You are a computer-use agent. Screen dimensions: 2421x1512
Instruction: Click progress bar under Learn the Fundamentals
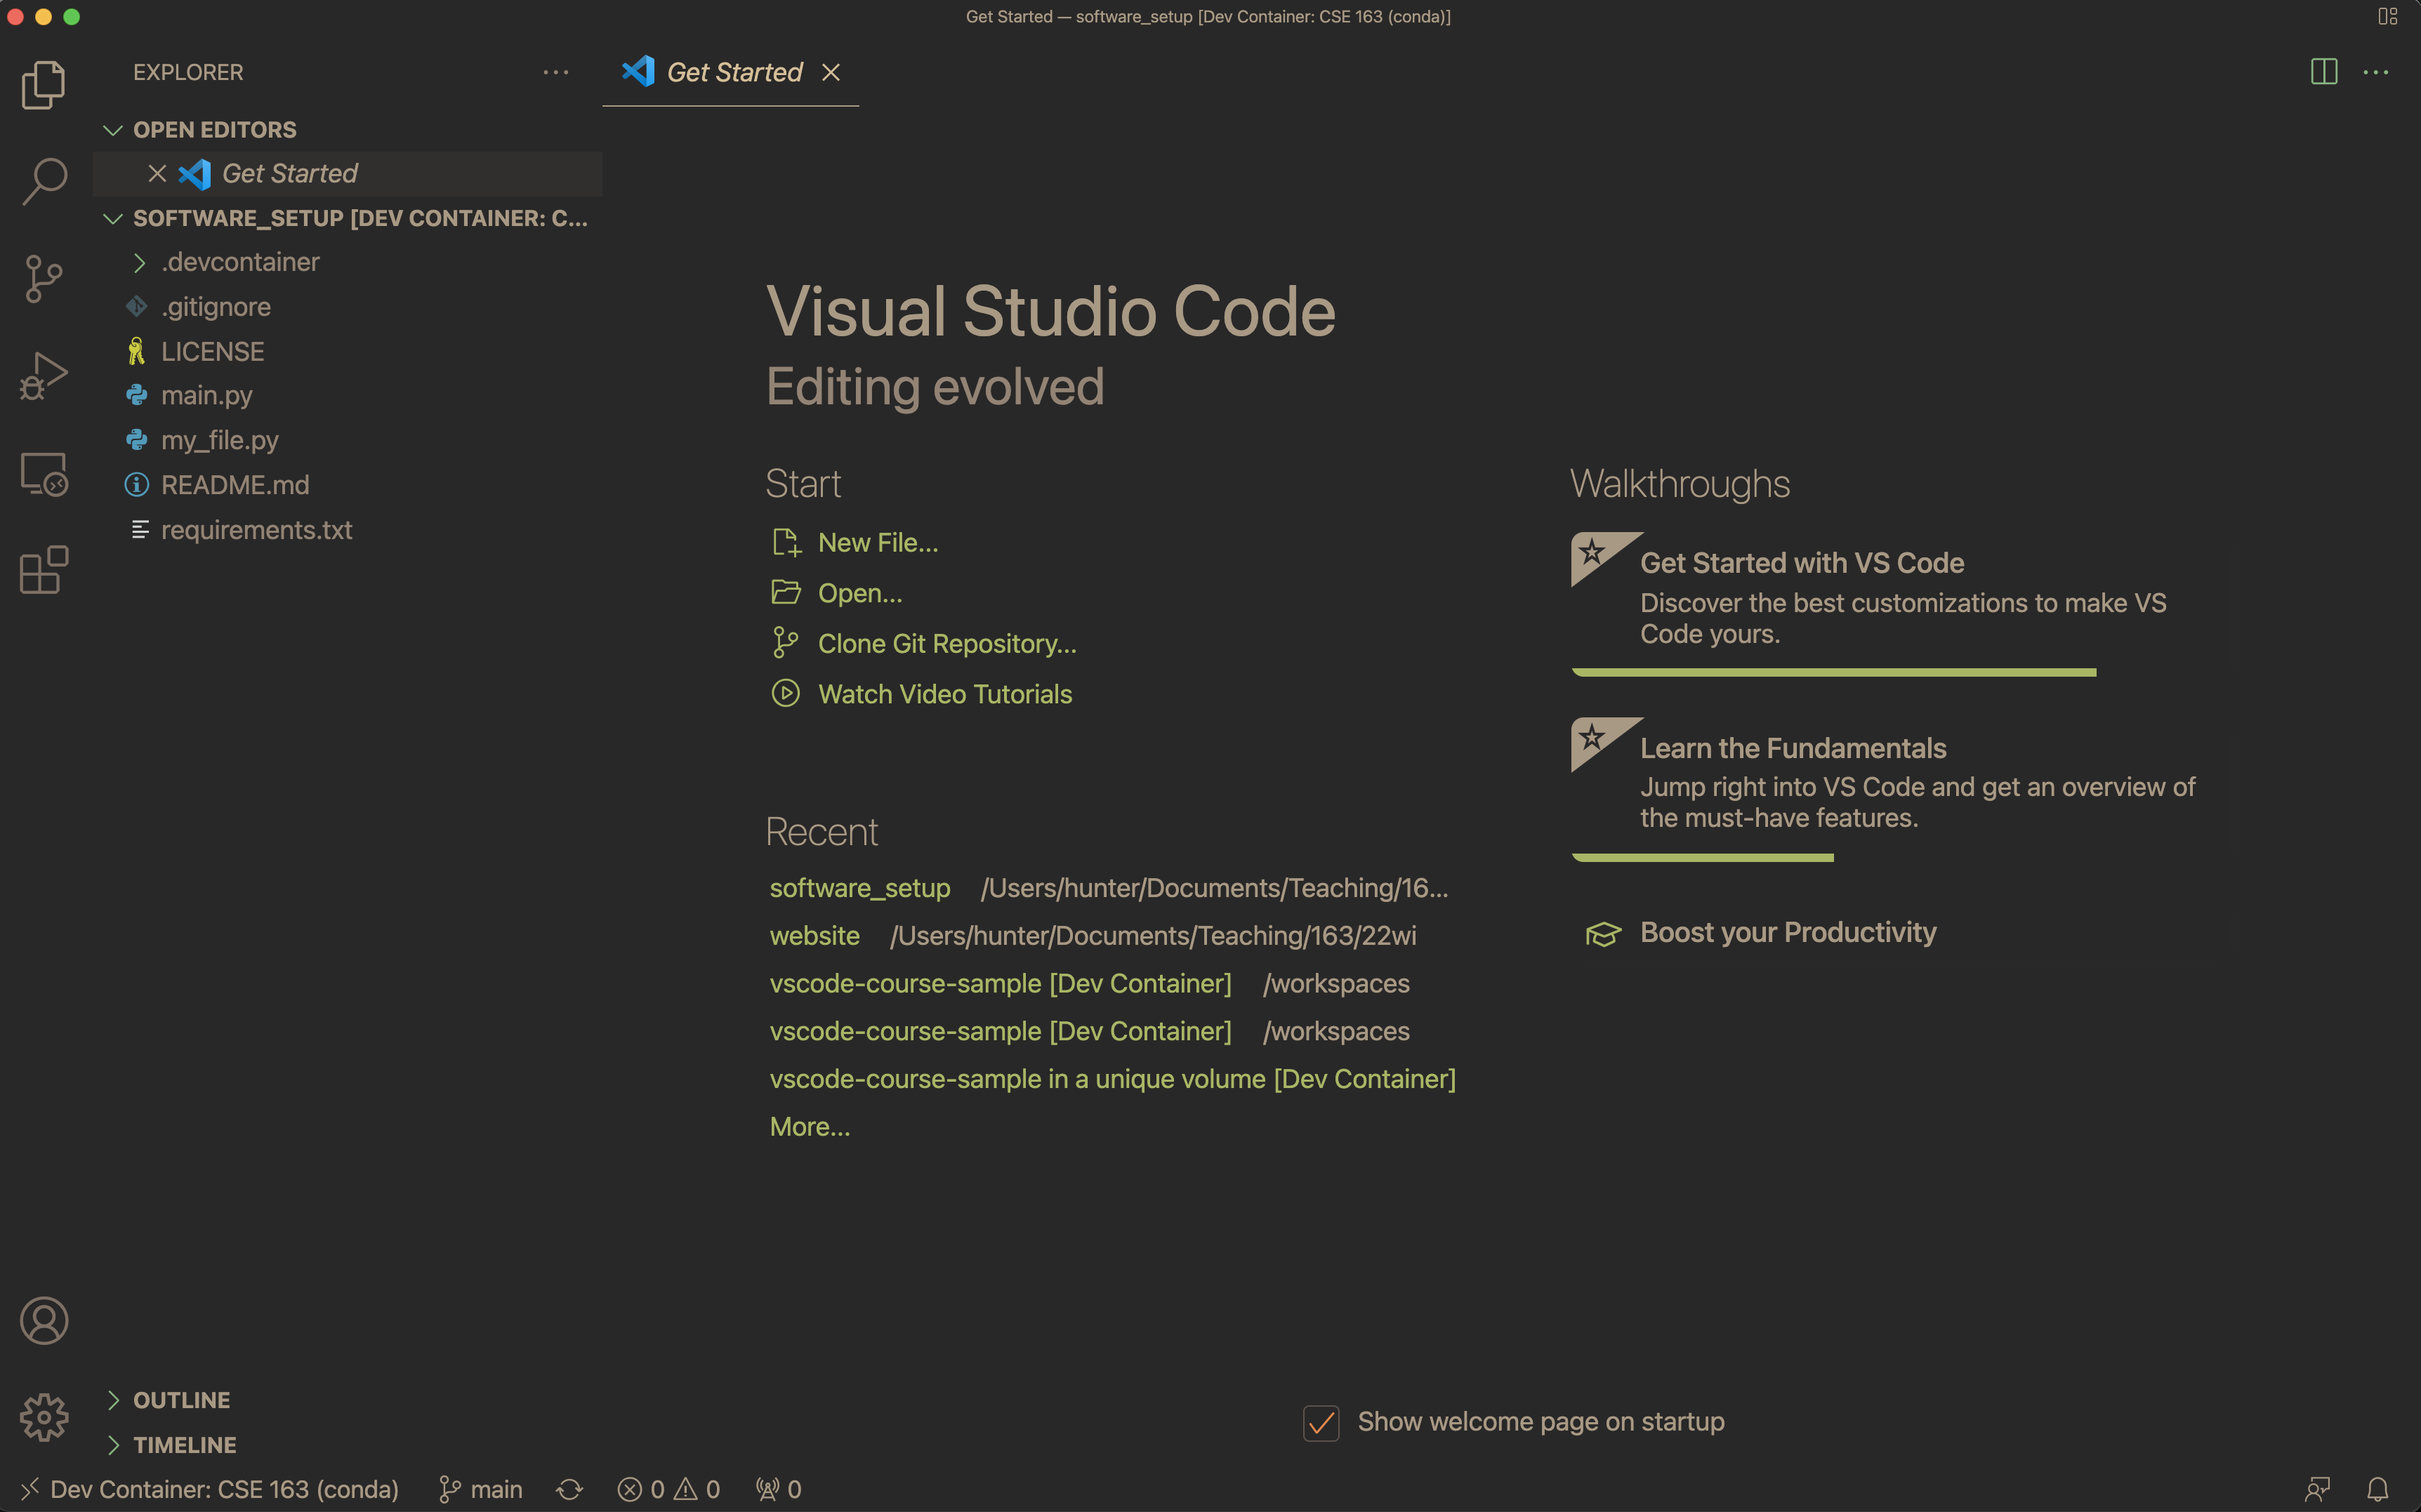[1703, 857]
